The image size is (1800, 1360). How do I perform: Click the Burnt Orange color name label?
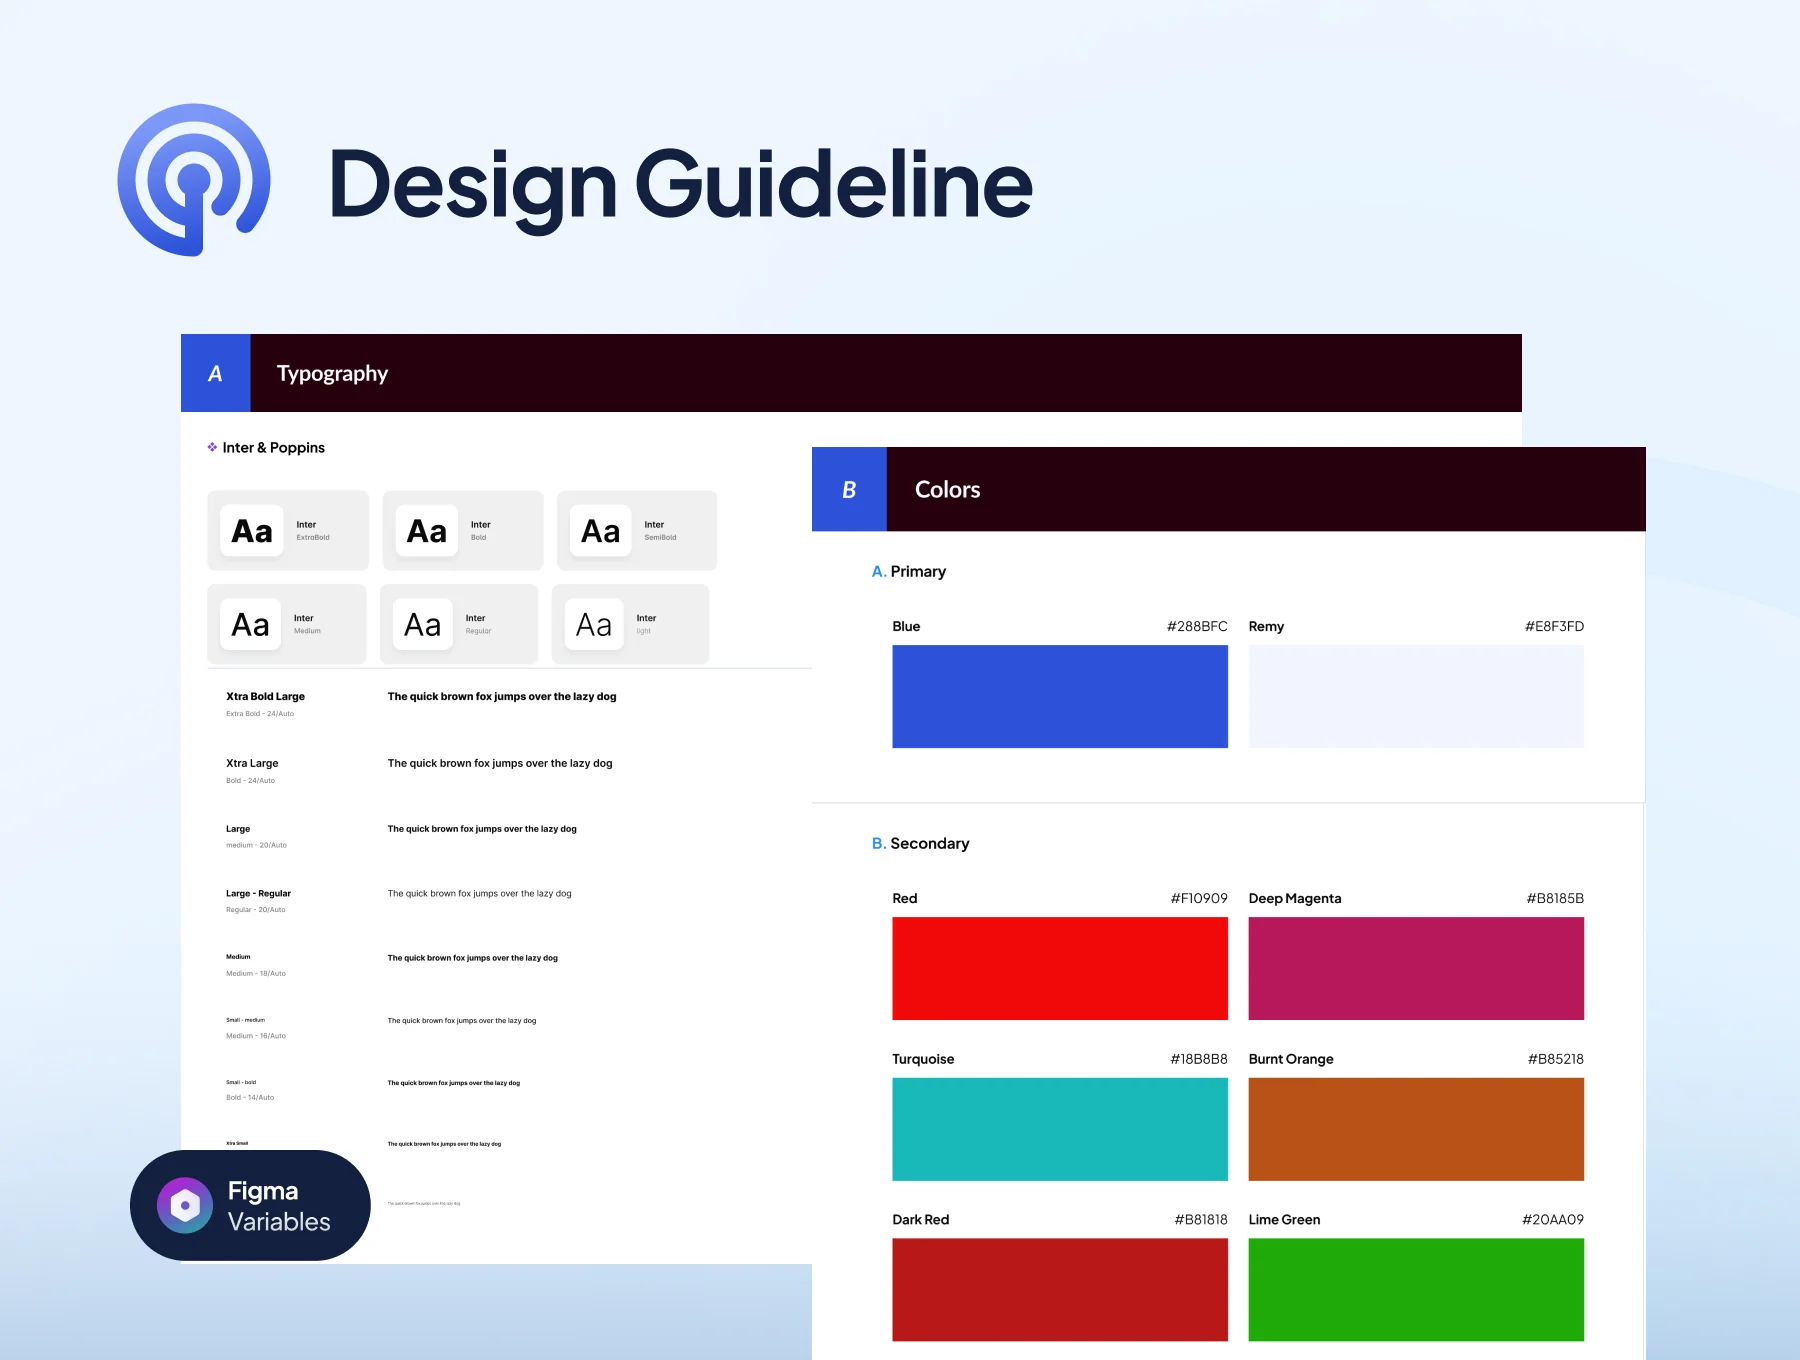1291,1059
